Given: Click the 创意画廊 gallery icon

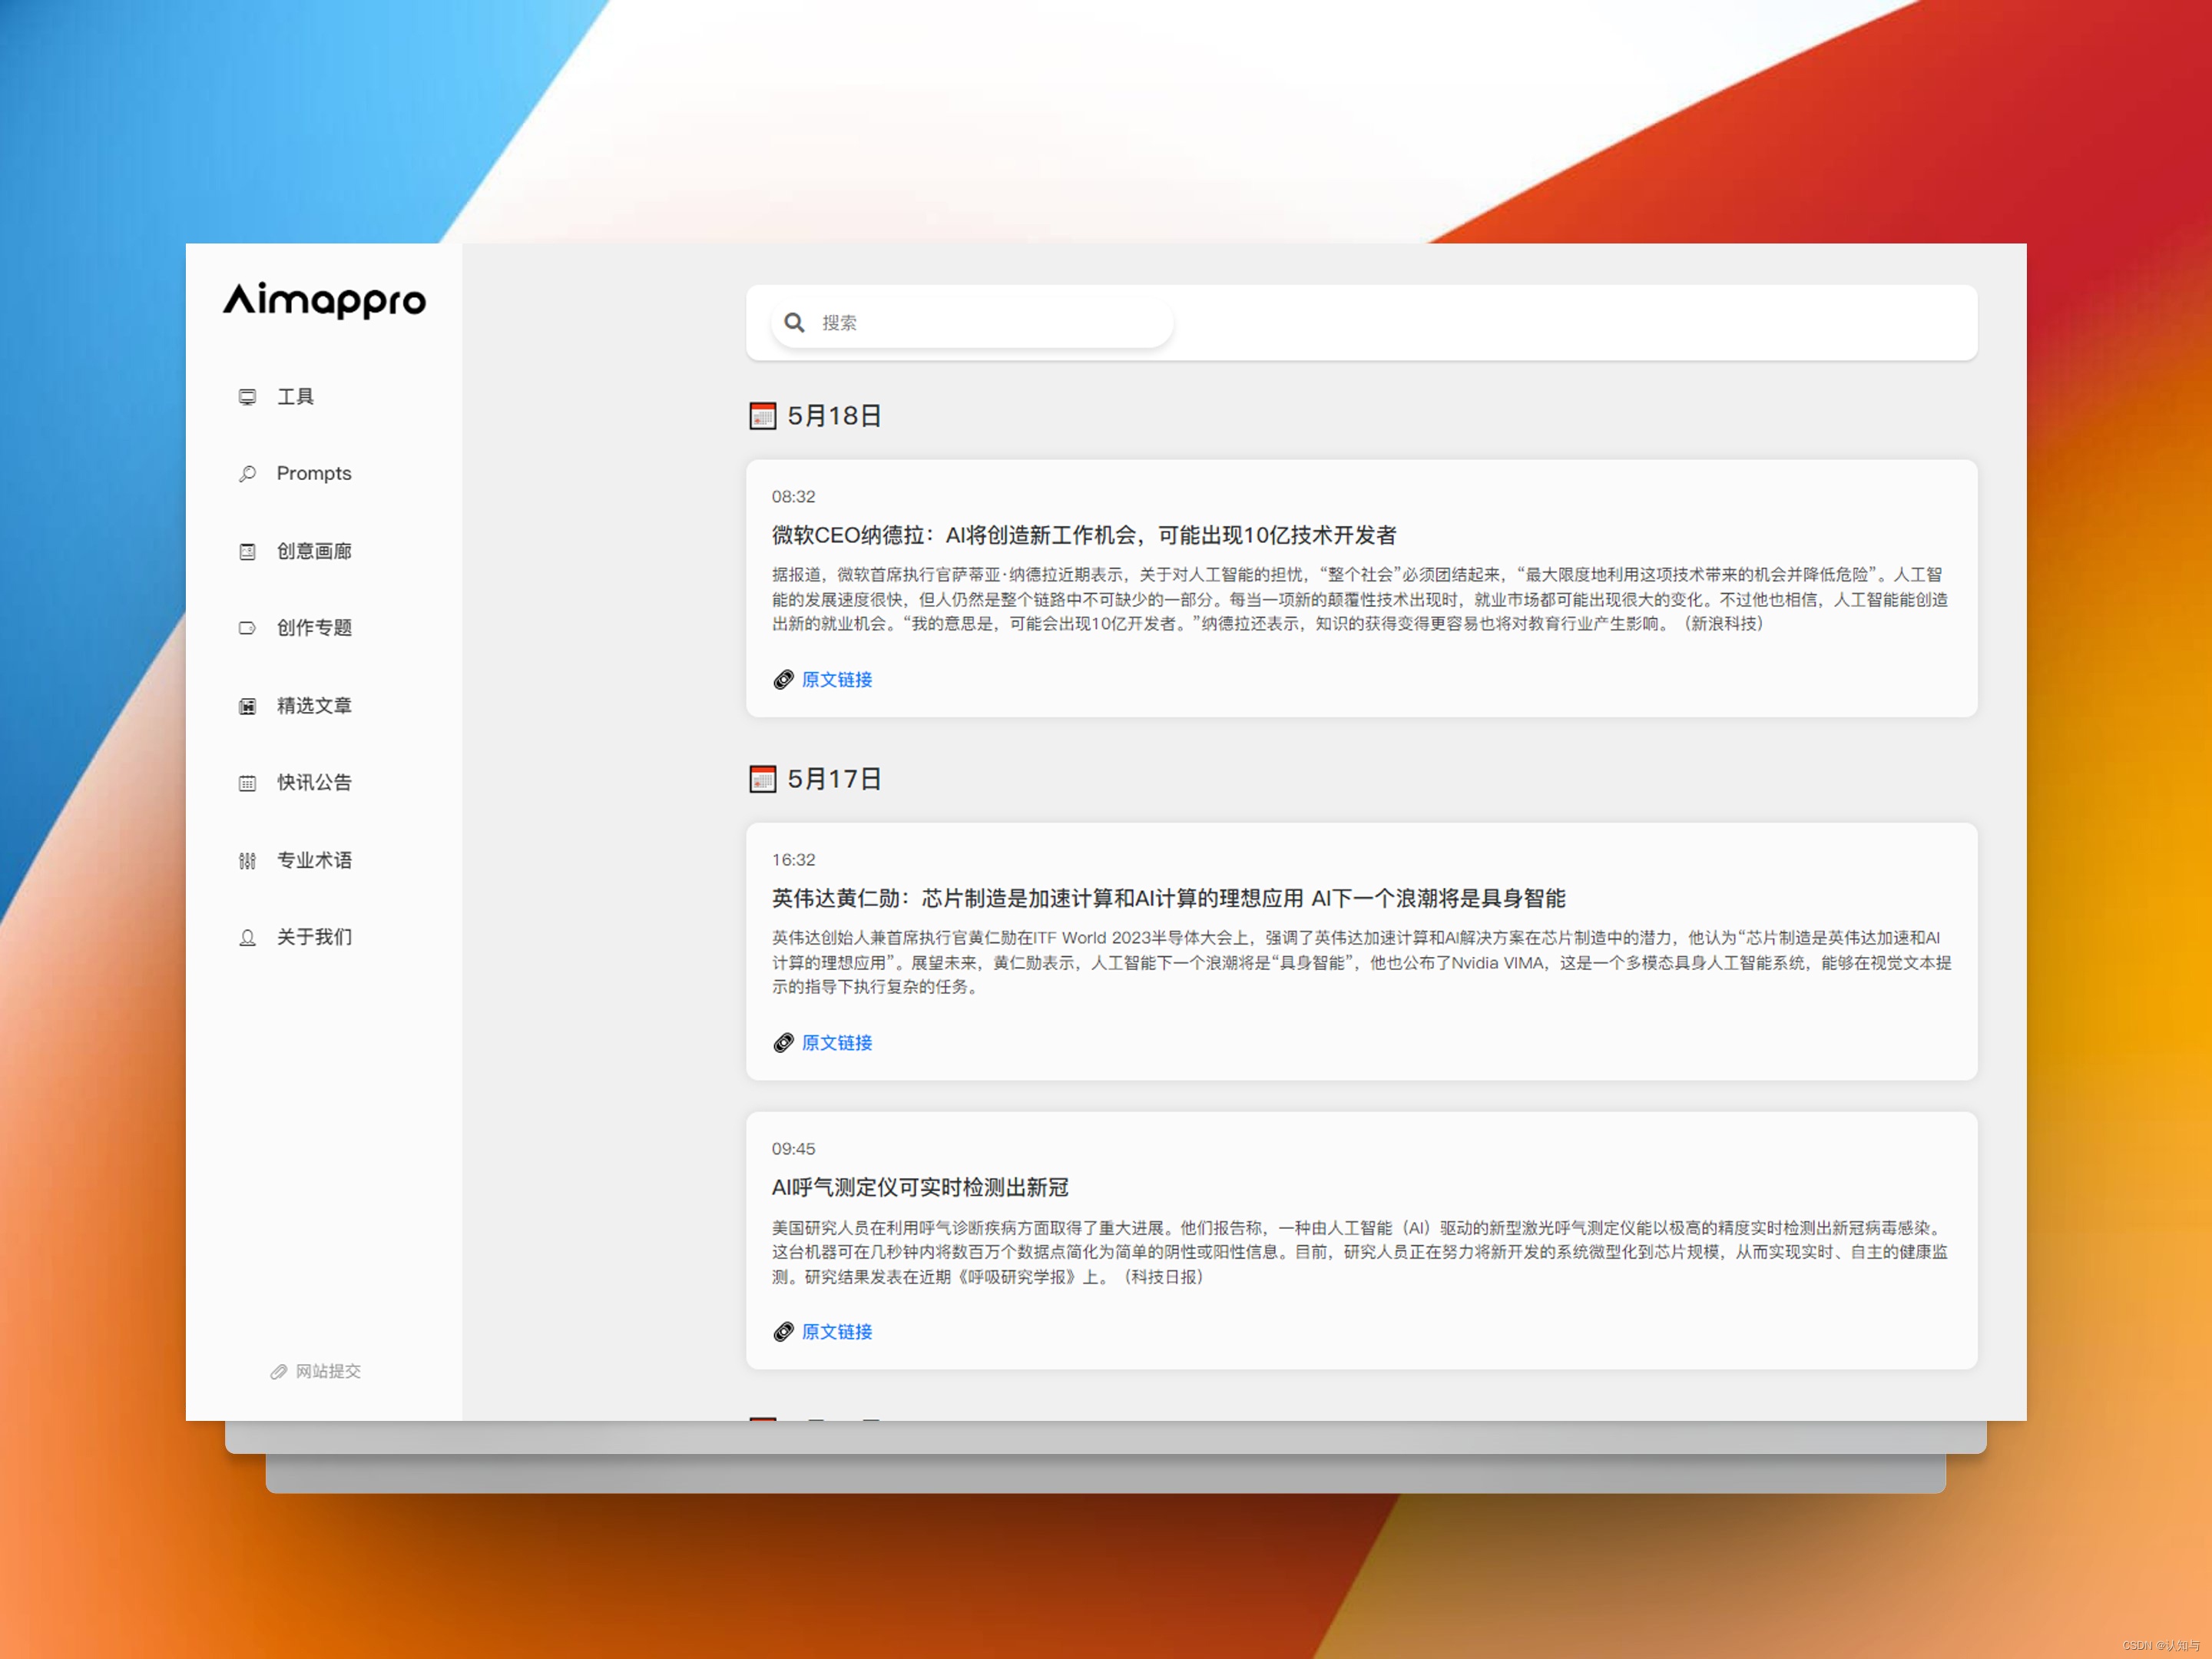Looking at the screenshot, I should click(247, 551).
